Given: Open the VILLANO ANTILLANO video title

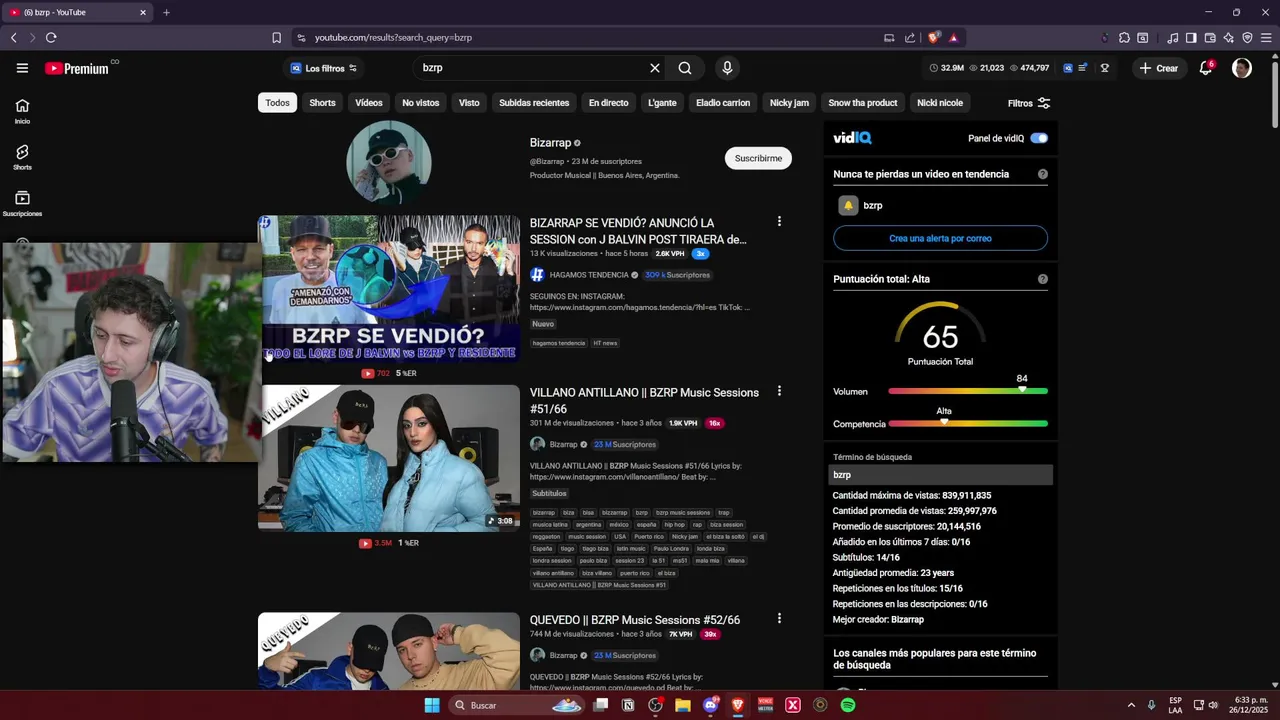Looking at the screenshot, I should (x=644, y=400).
